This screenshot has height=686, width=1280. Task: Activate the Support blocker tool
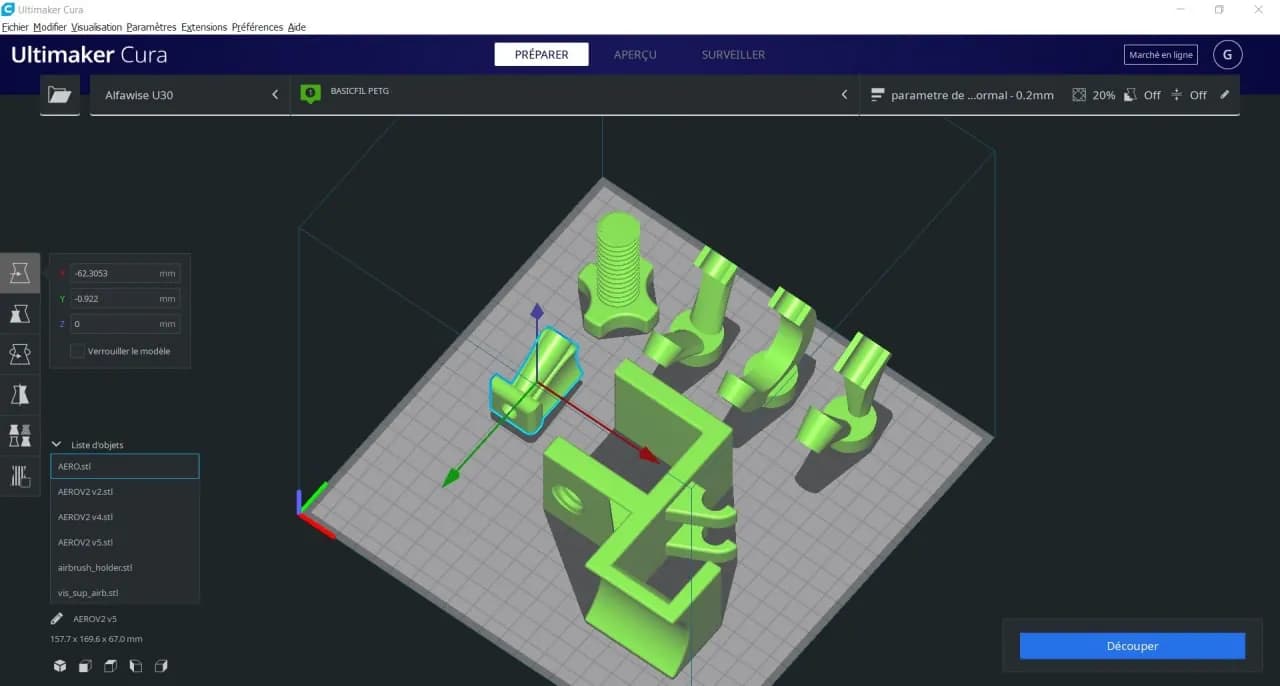20,474
